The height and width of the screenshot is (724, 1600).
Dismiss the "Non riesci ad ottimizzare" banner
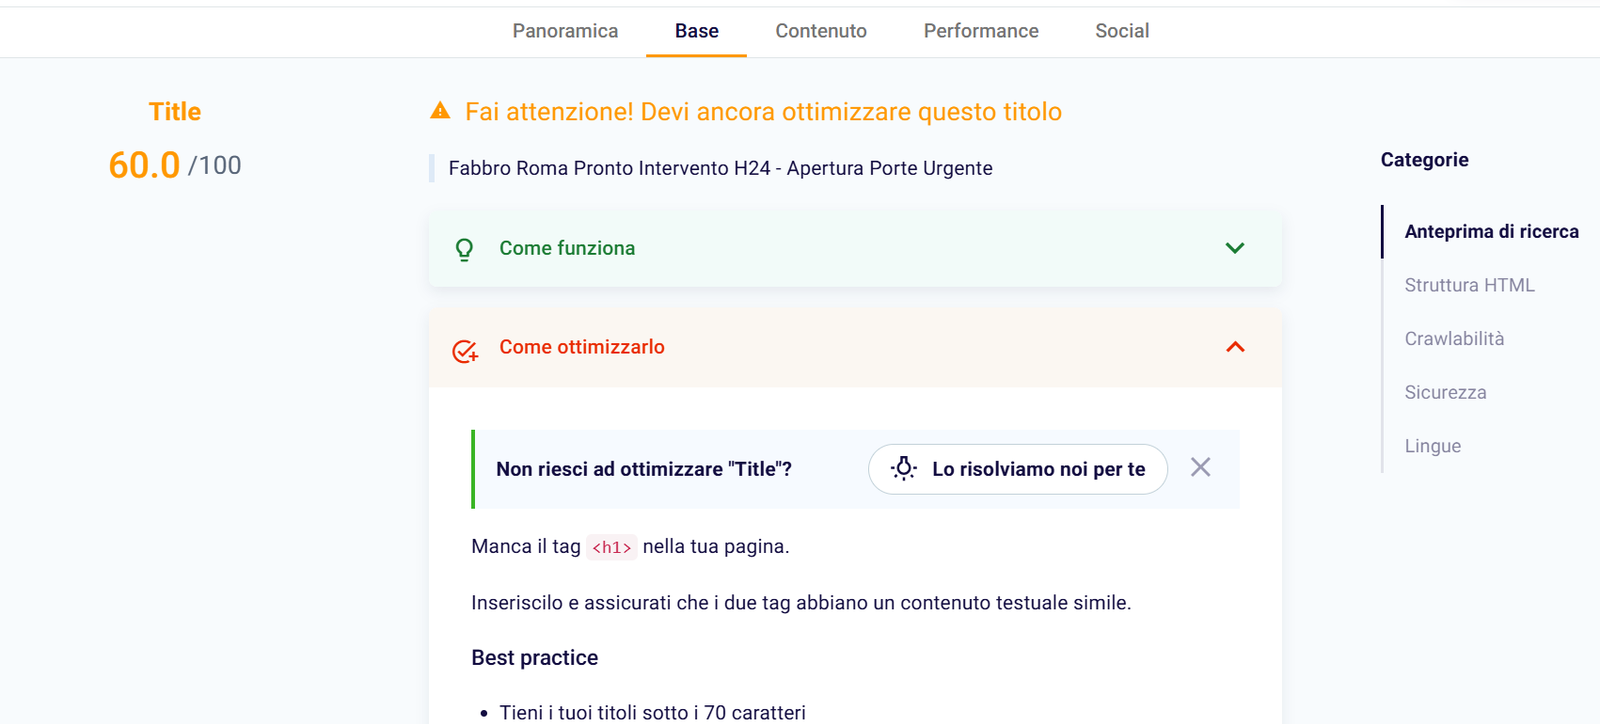[1200, 468]
